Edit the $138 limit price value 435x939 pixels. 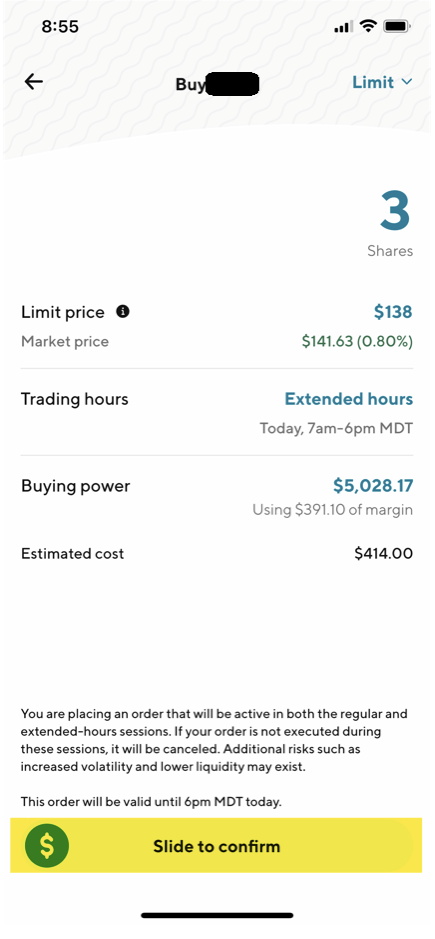tap(393, 311)
